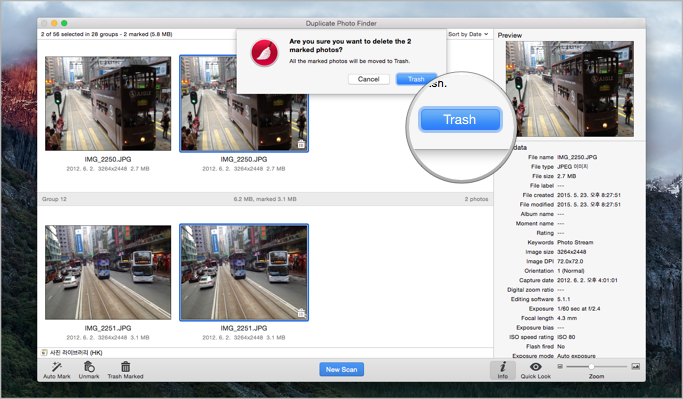The image size is (683, 399).
Task: Confirm deletion with Trash button in dialog
Action: [416, 79]
